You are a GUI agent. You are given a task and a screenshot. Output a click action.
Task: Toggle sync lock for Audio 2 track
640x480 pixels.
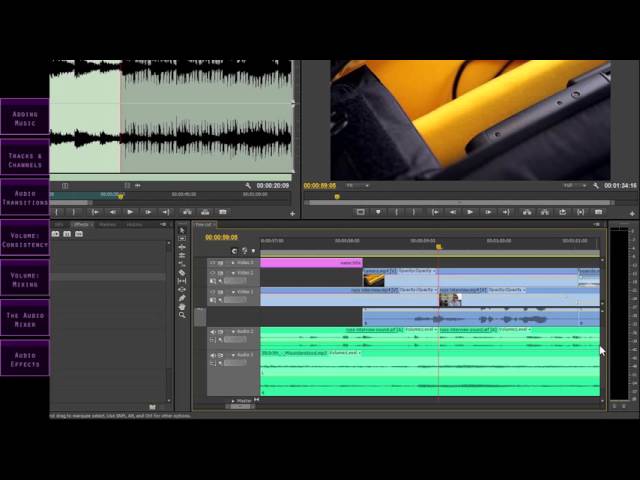coord(221,332)
